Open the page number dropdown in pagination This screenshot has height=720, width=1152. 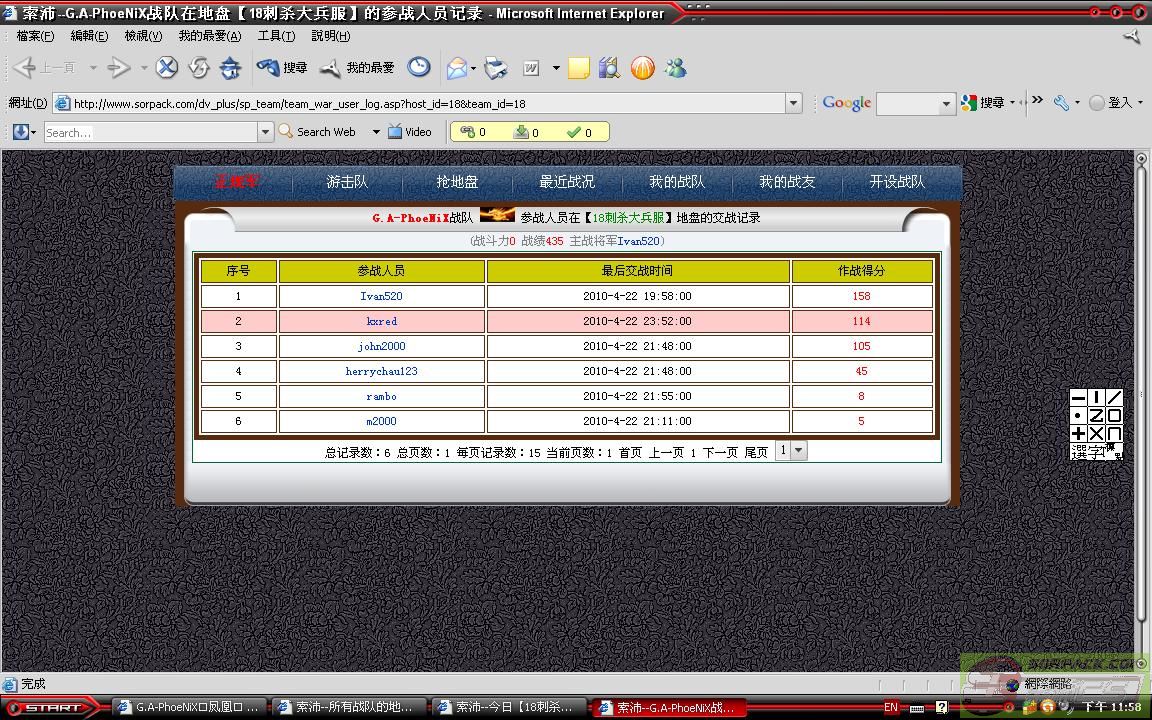tap(798, 451)
